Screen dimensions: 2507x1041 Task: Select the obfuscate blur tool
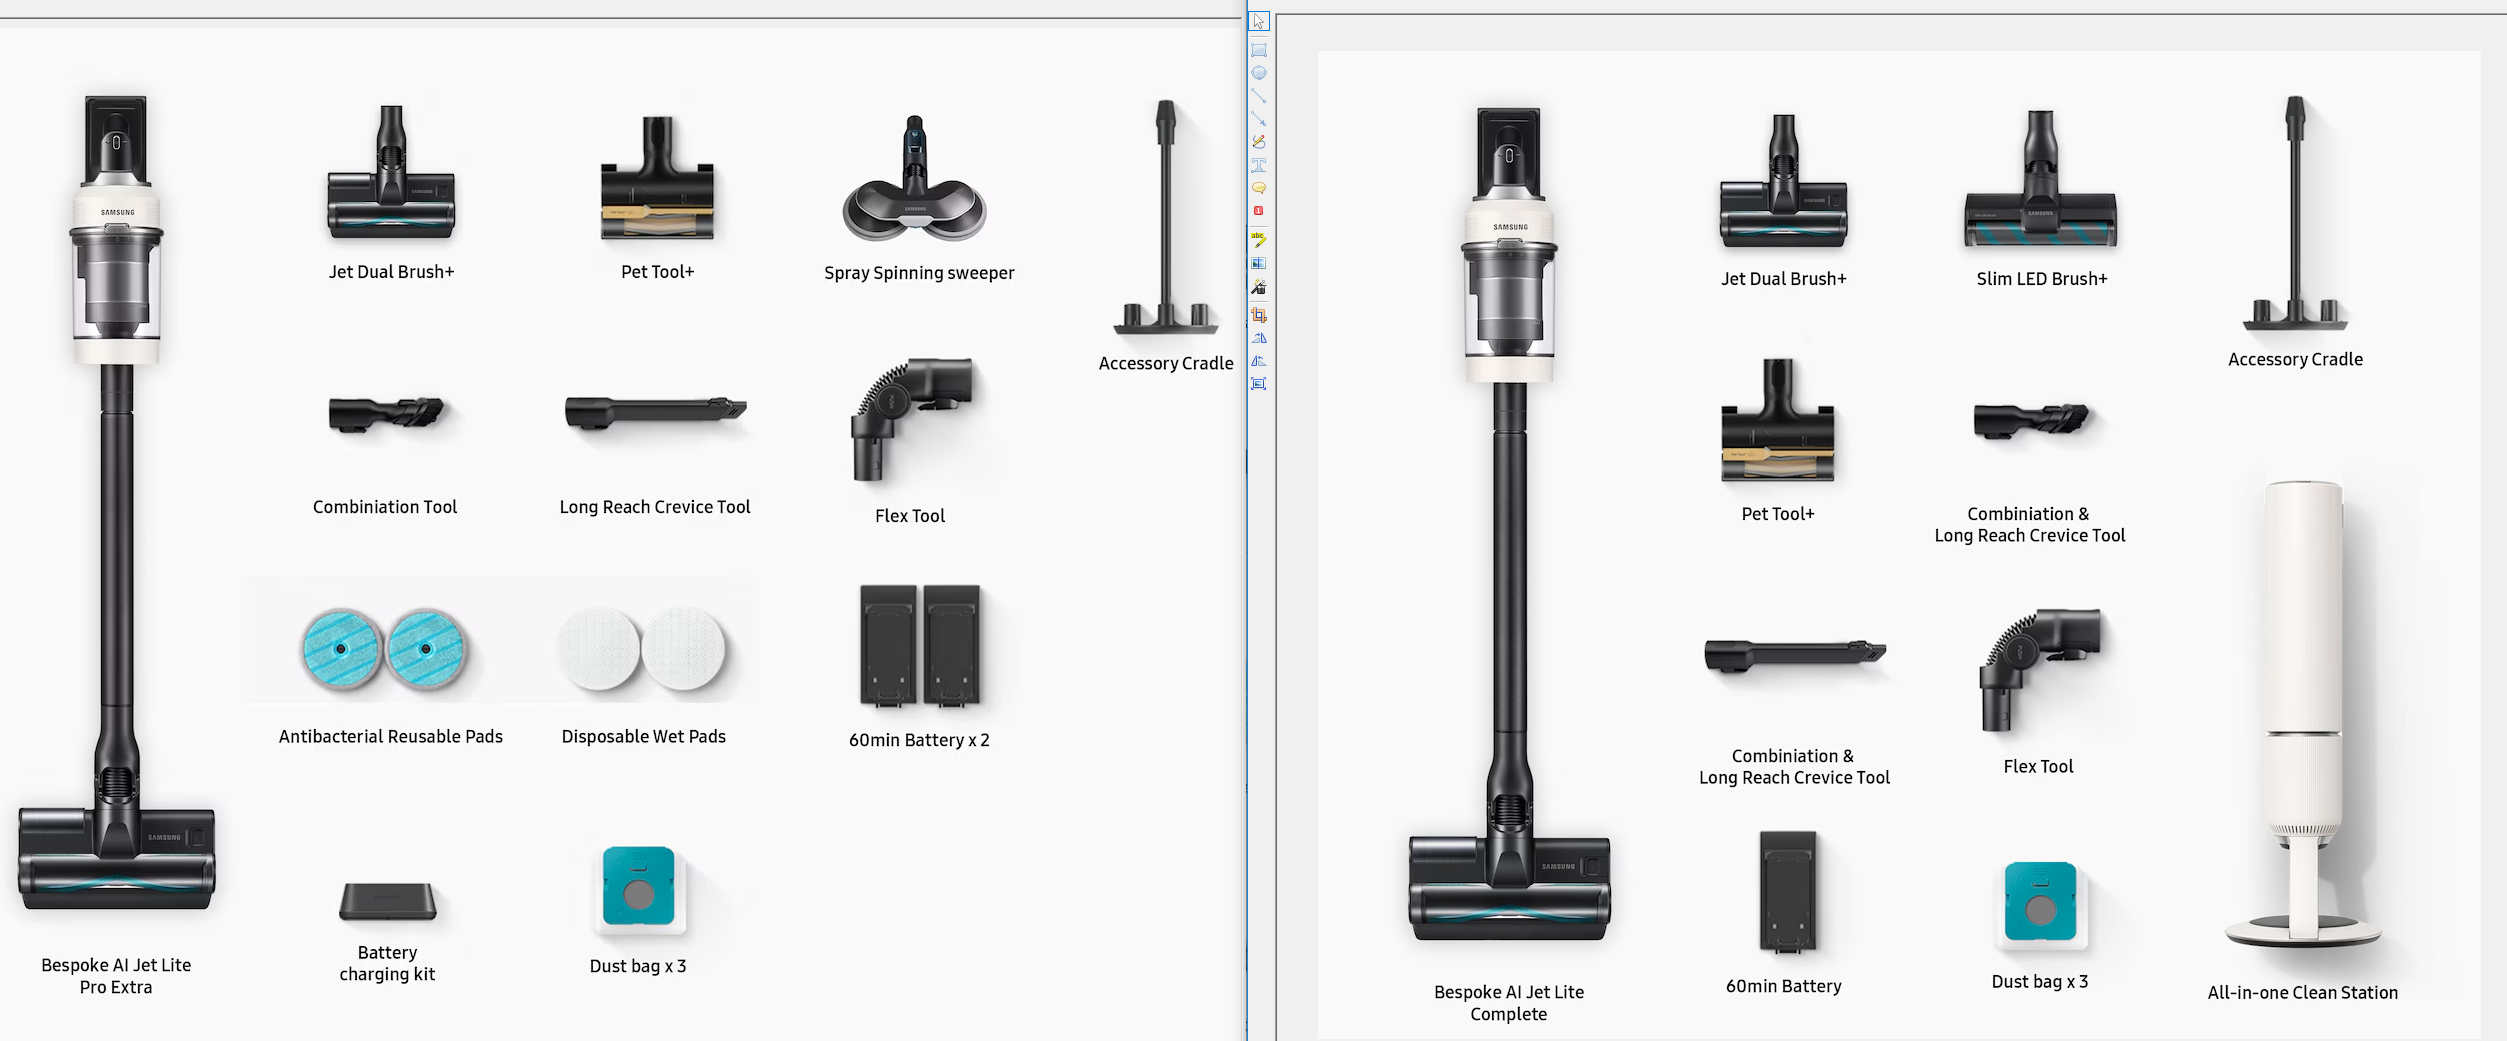click(x=1259, y=263)
